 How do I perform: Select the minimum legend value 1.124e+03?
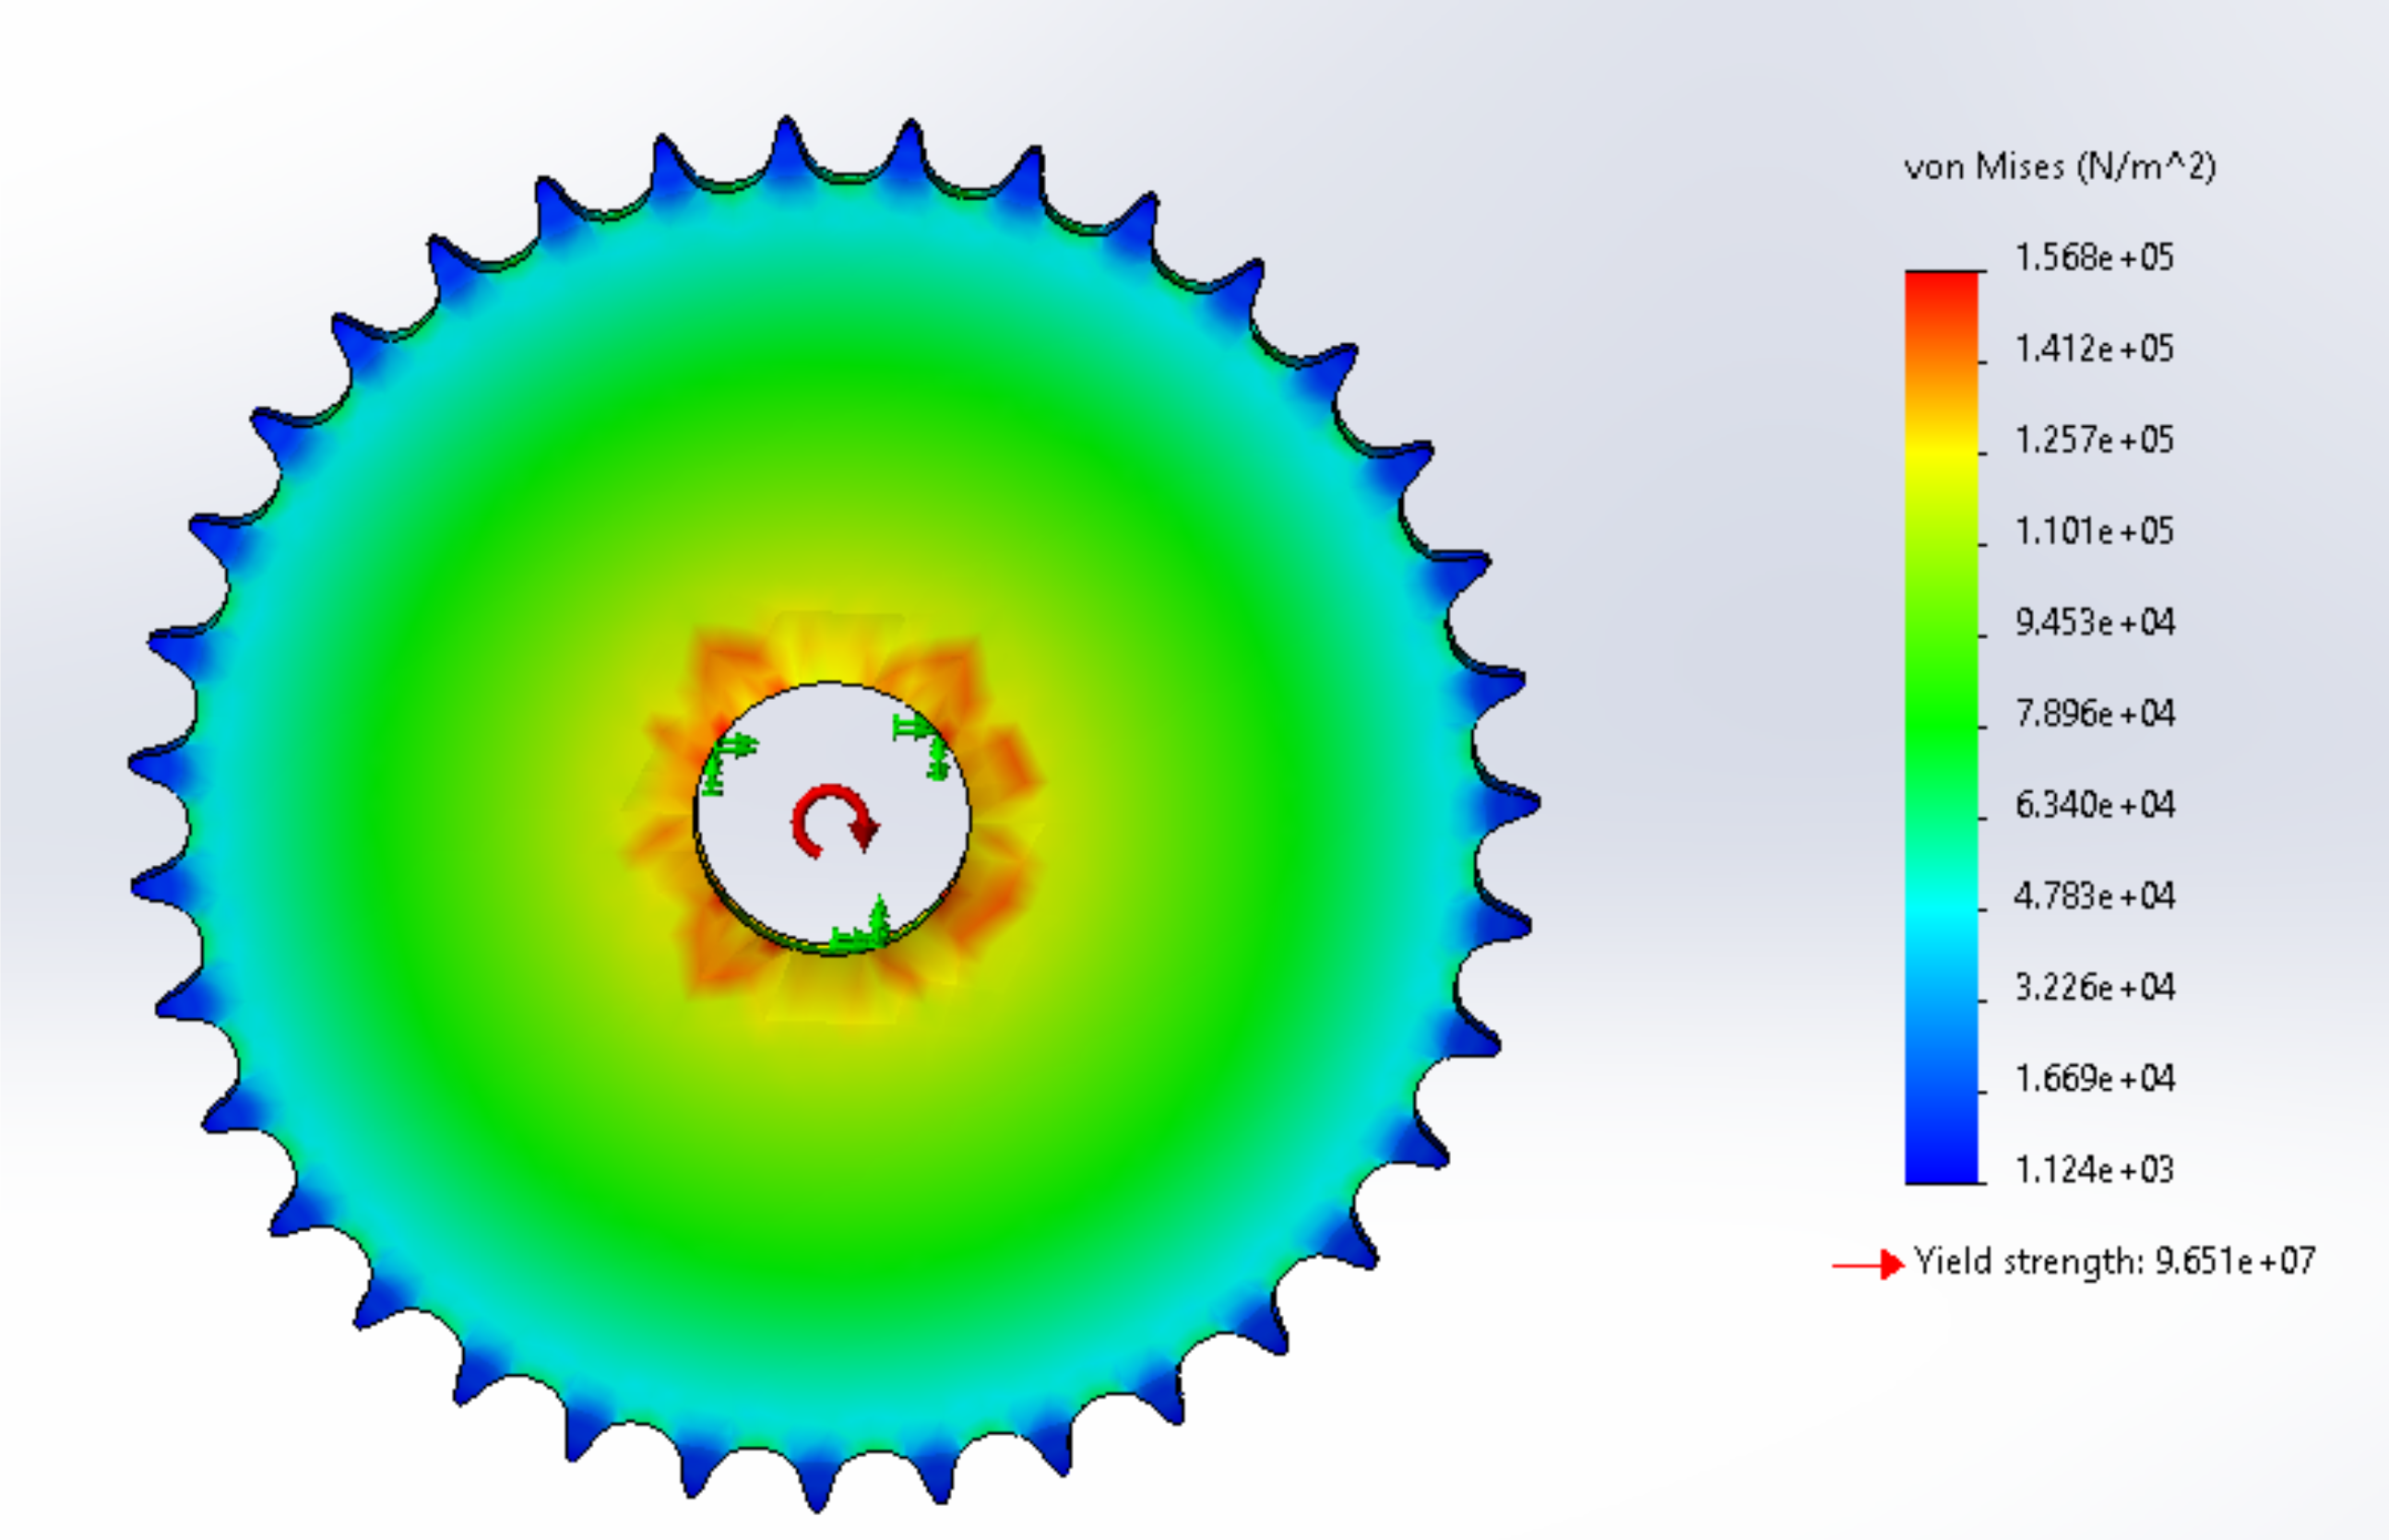pos(2094,1169)
